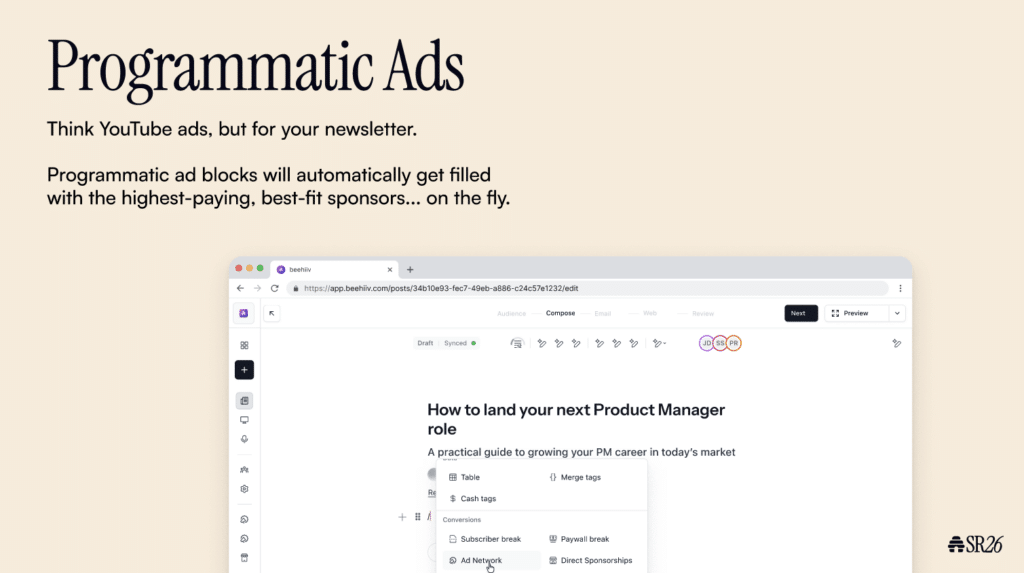Viewport: 1024px width, 573px height.
Task: Insert a Table from the block menu
Action: (464, 478)
